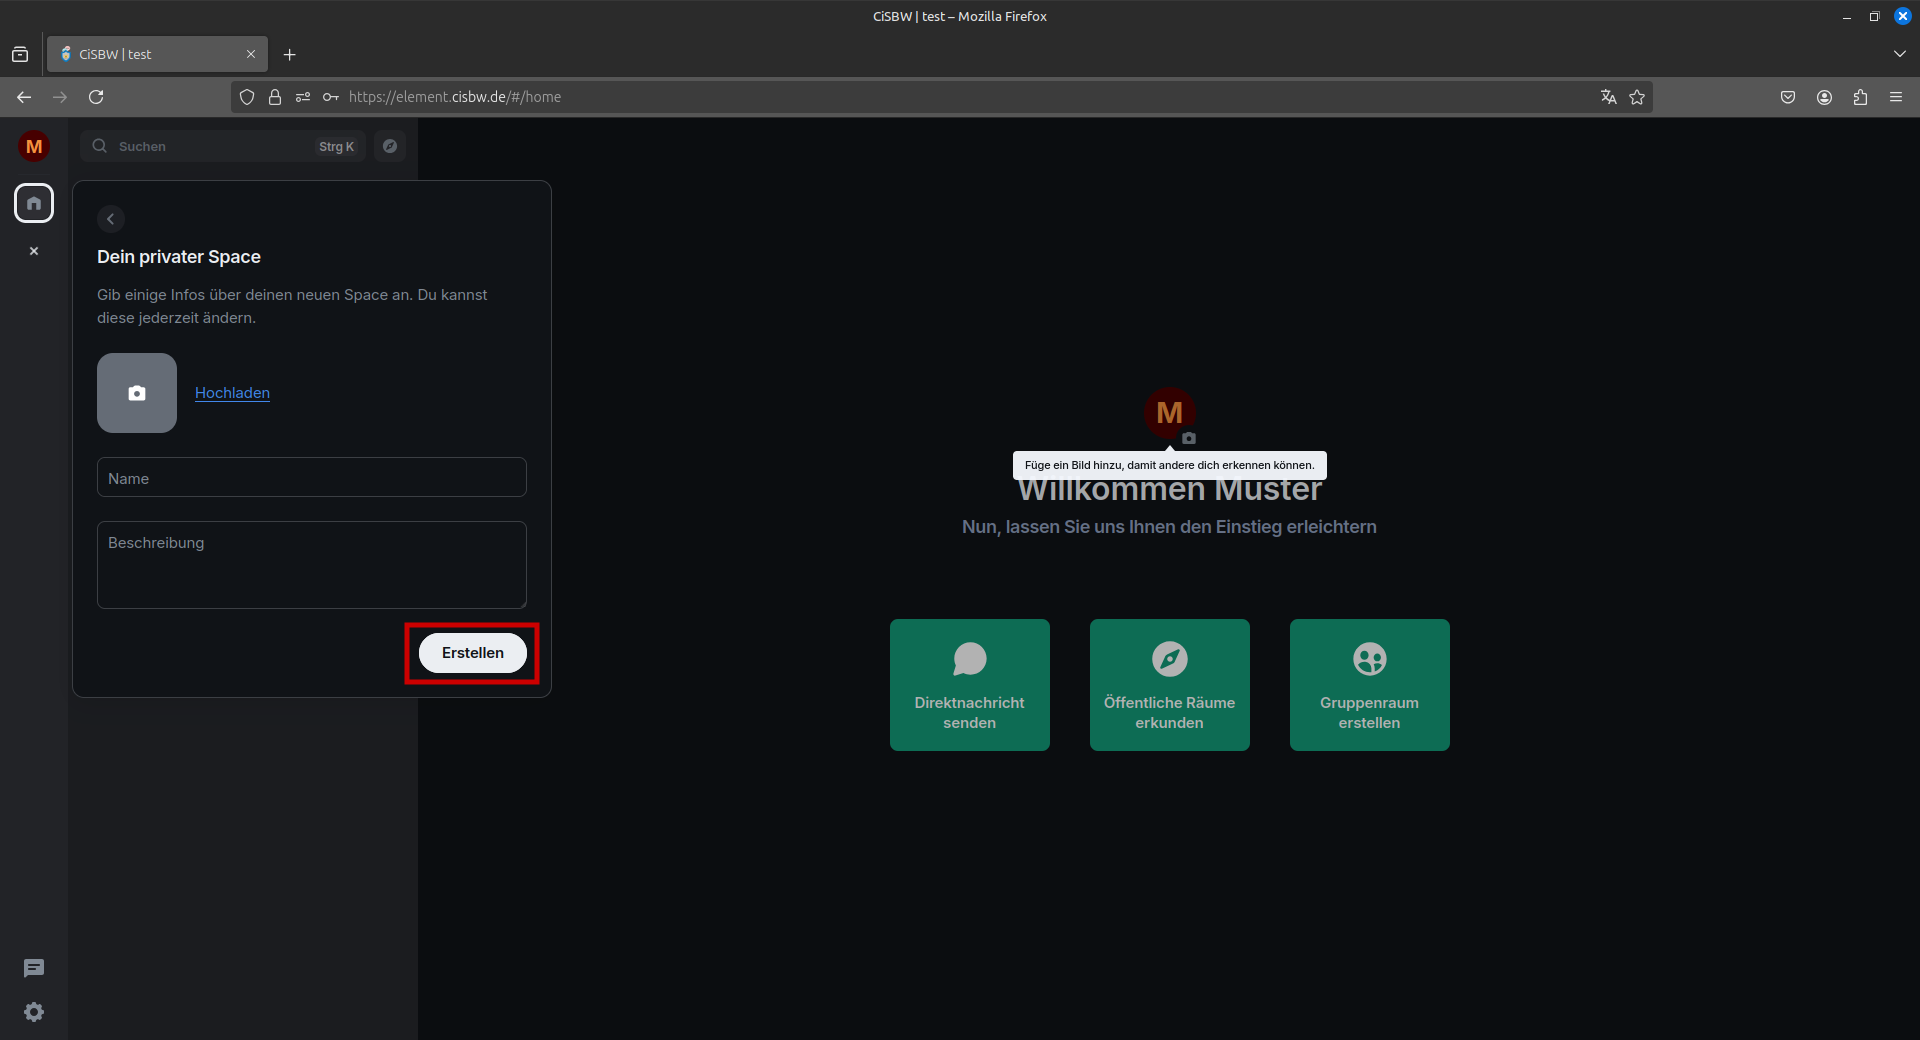Select Direktnachricht senden tile

[x=969, y=685]
